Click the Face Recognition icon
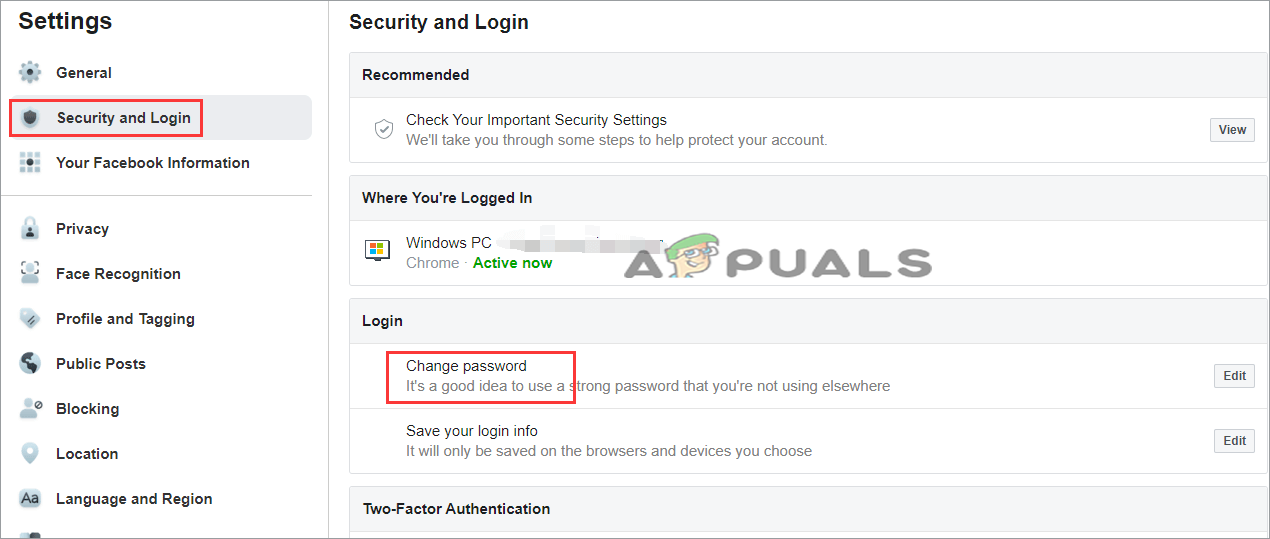1270x539 pixels. tap(30, 274)
